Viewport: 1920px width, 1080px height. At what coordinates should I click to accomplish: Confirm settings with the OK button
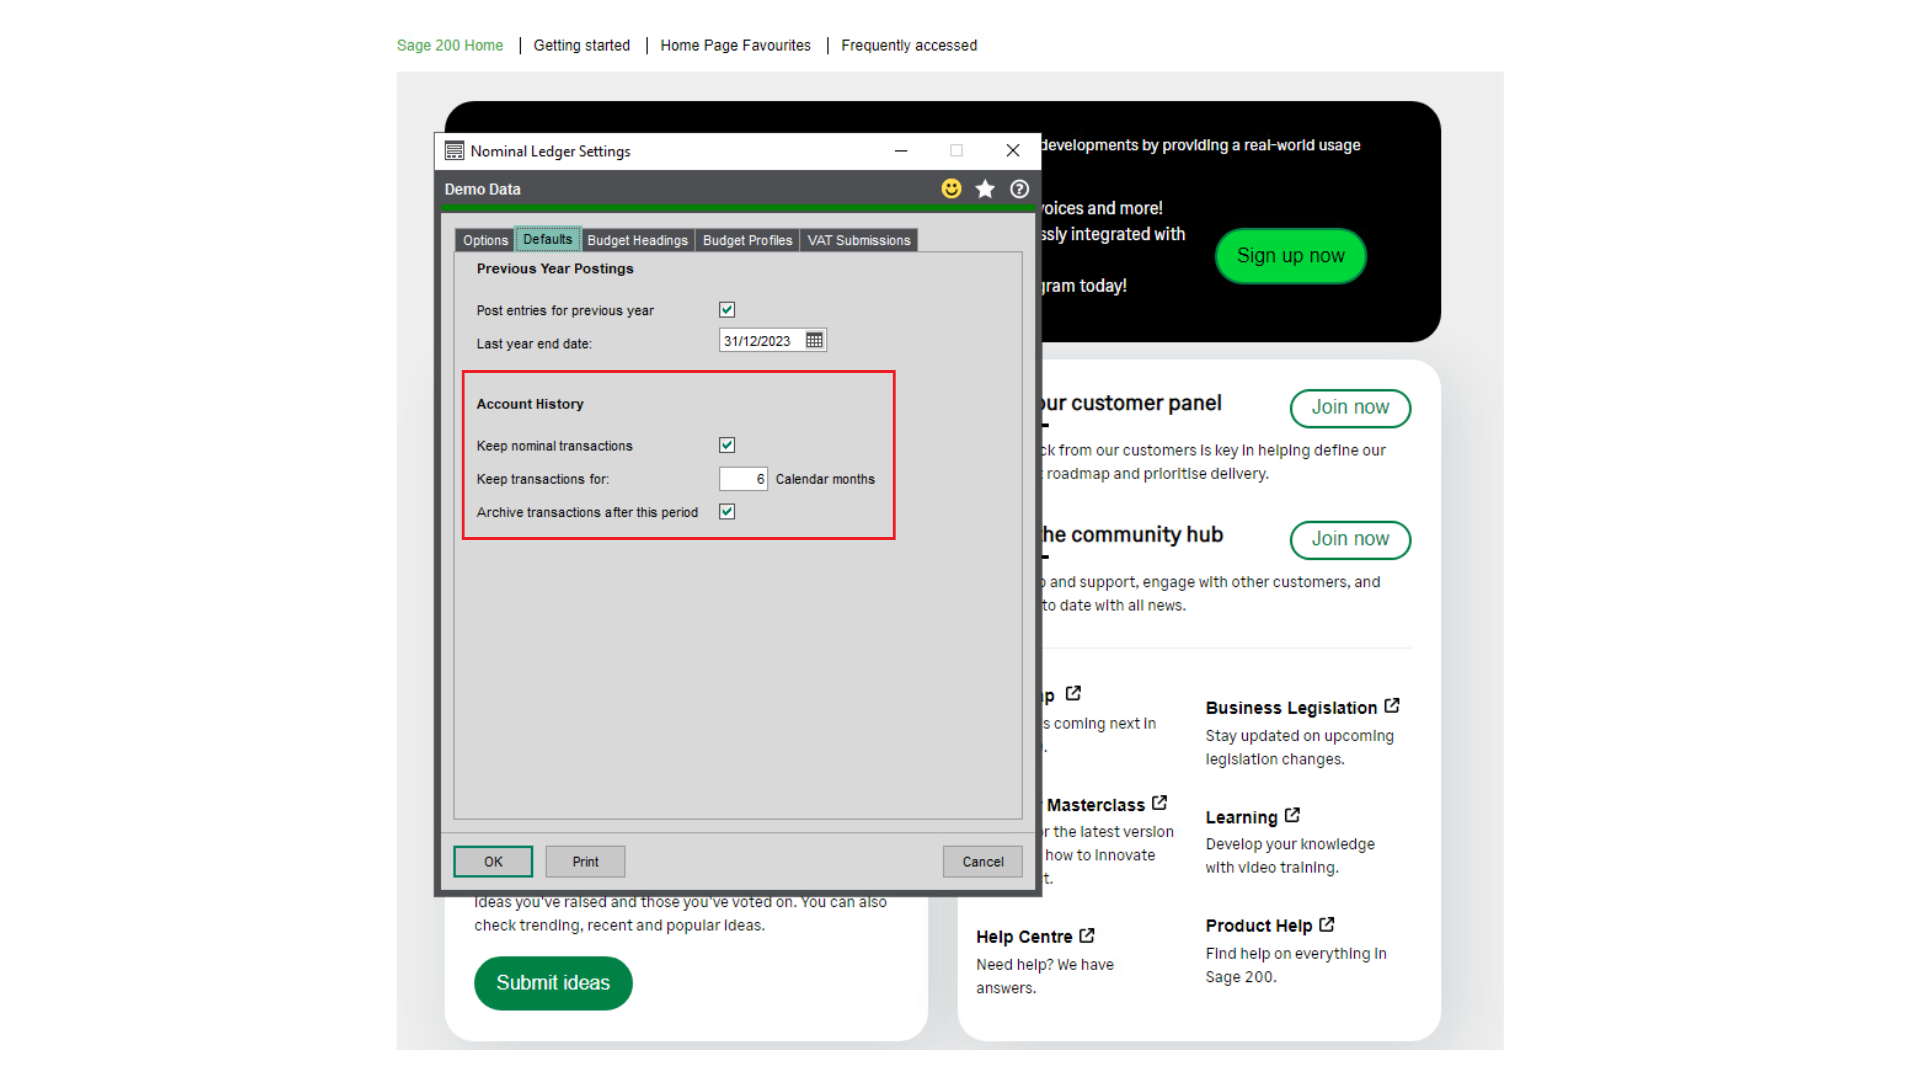492,861
